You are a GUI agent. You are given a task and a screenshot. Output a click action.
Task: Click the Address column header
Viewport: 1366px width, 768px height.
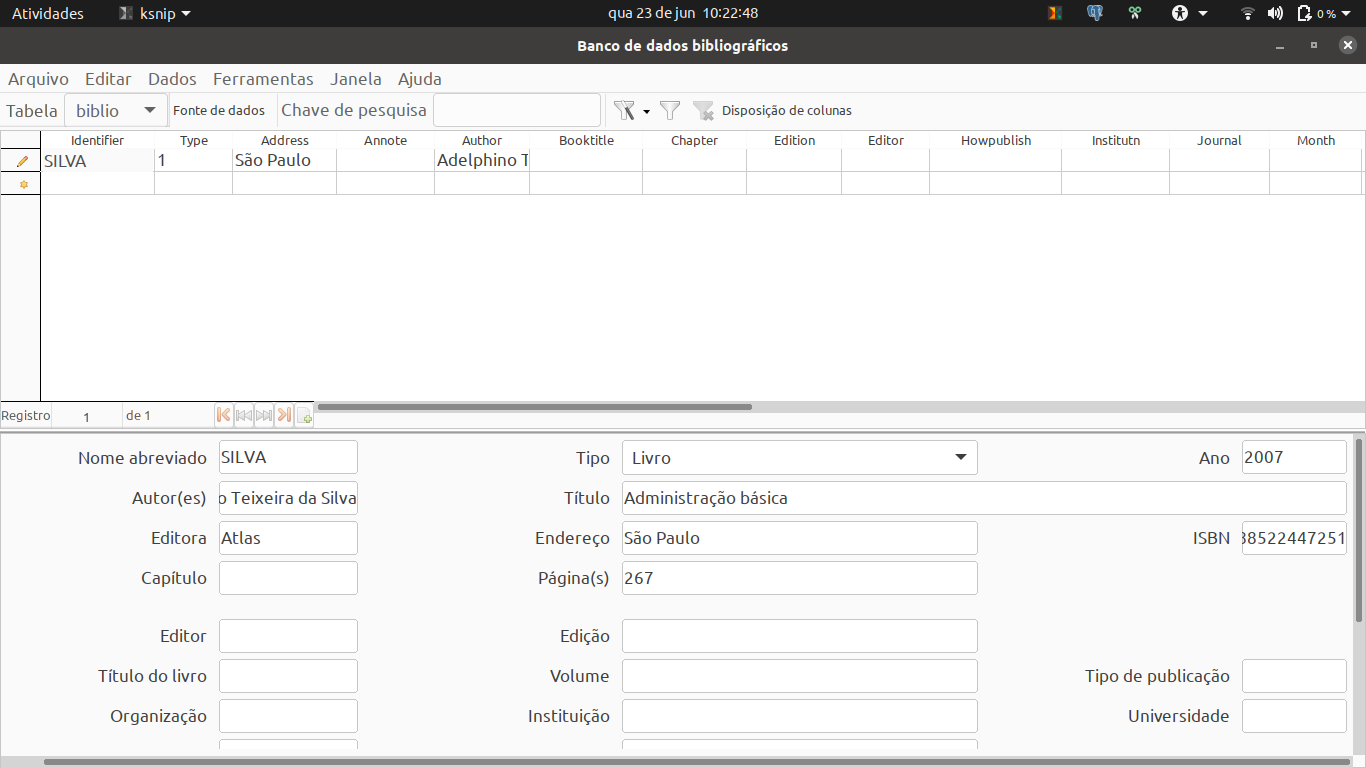click(285, 140)
